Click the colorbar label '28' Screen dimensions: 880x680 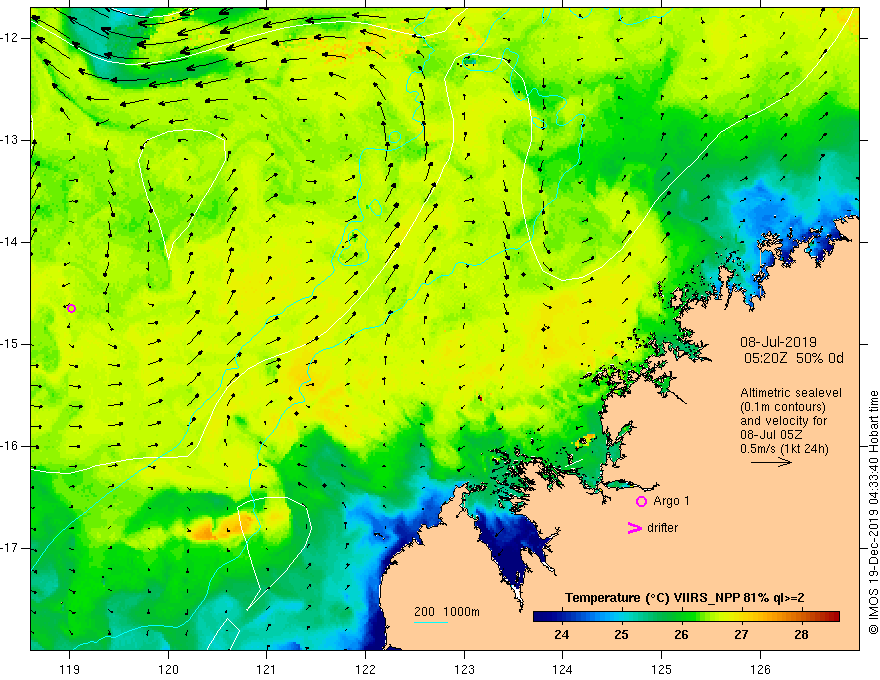coord(801,635)
